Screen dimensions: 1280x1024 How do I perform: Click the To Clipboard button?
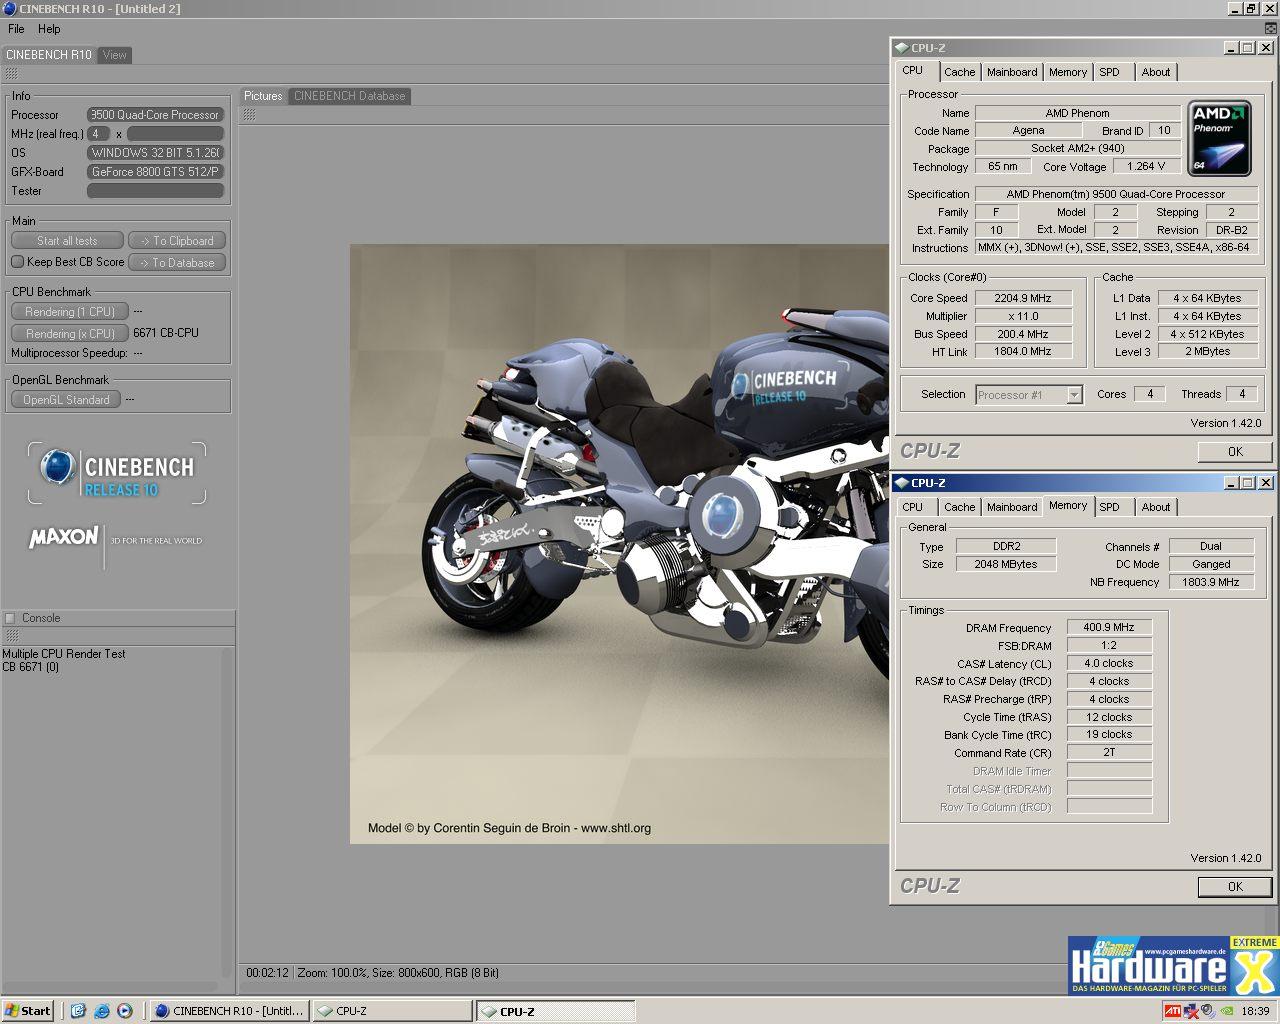[x=177, y=241]
